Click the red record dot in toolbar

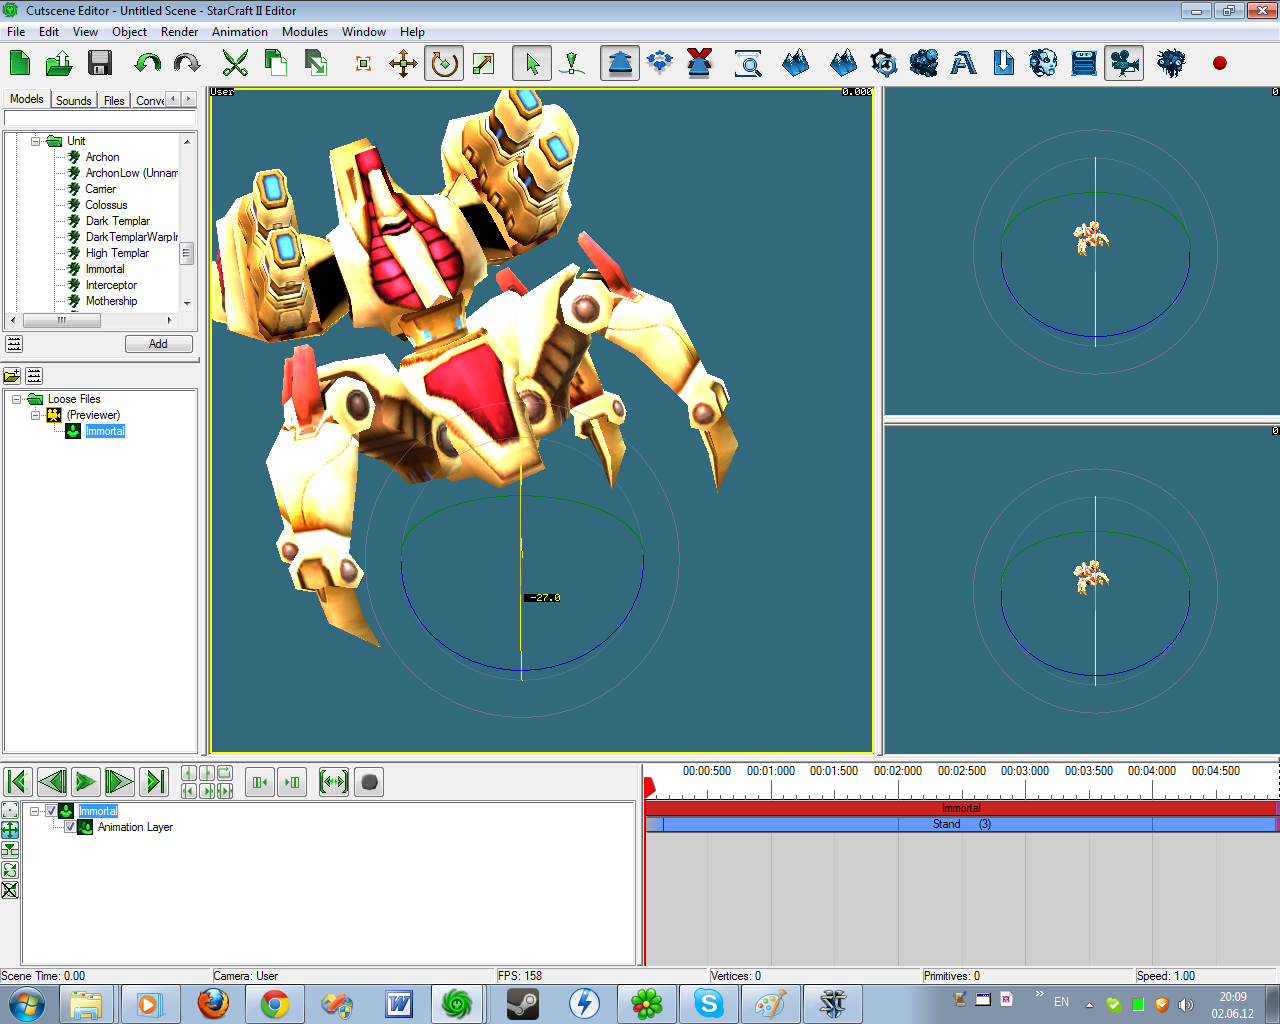1219,63
